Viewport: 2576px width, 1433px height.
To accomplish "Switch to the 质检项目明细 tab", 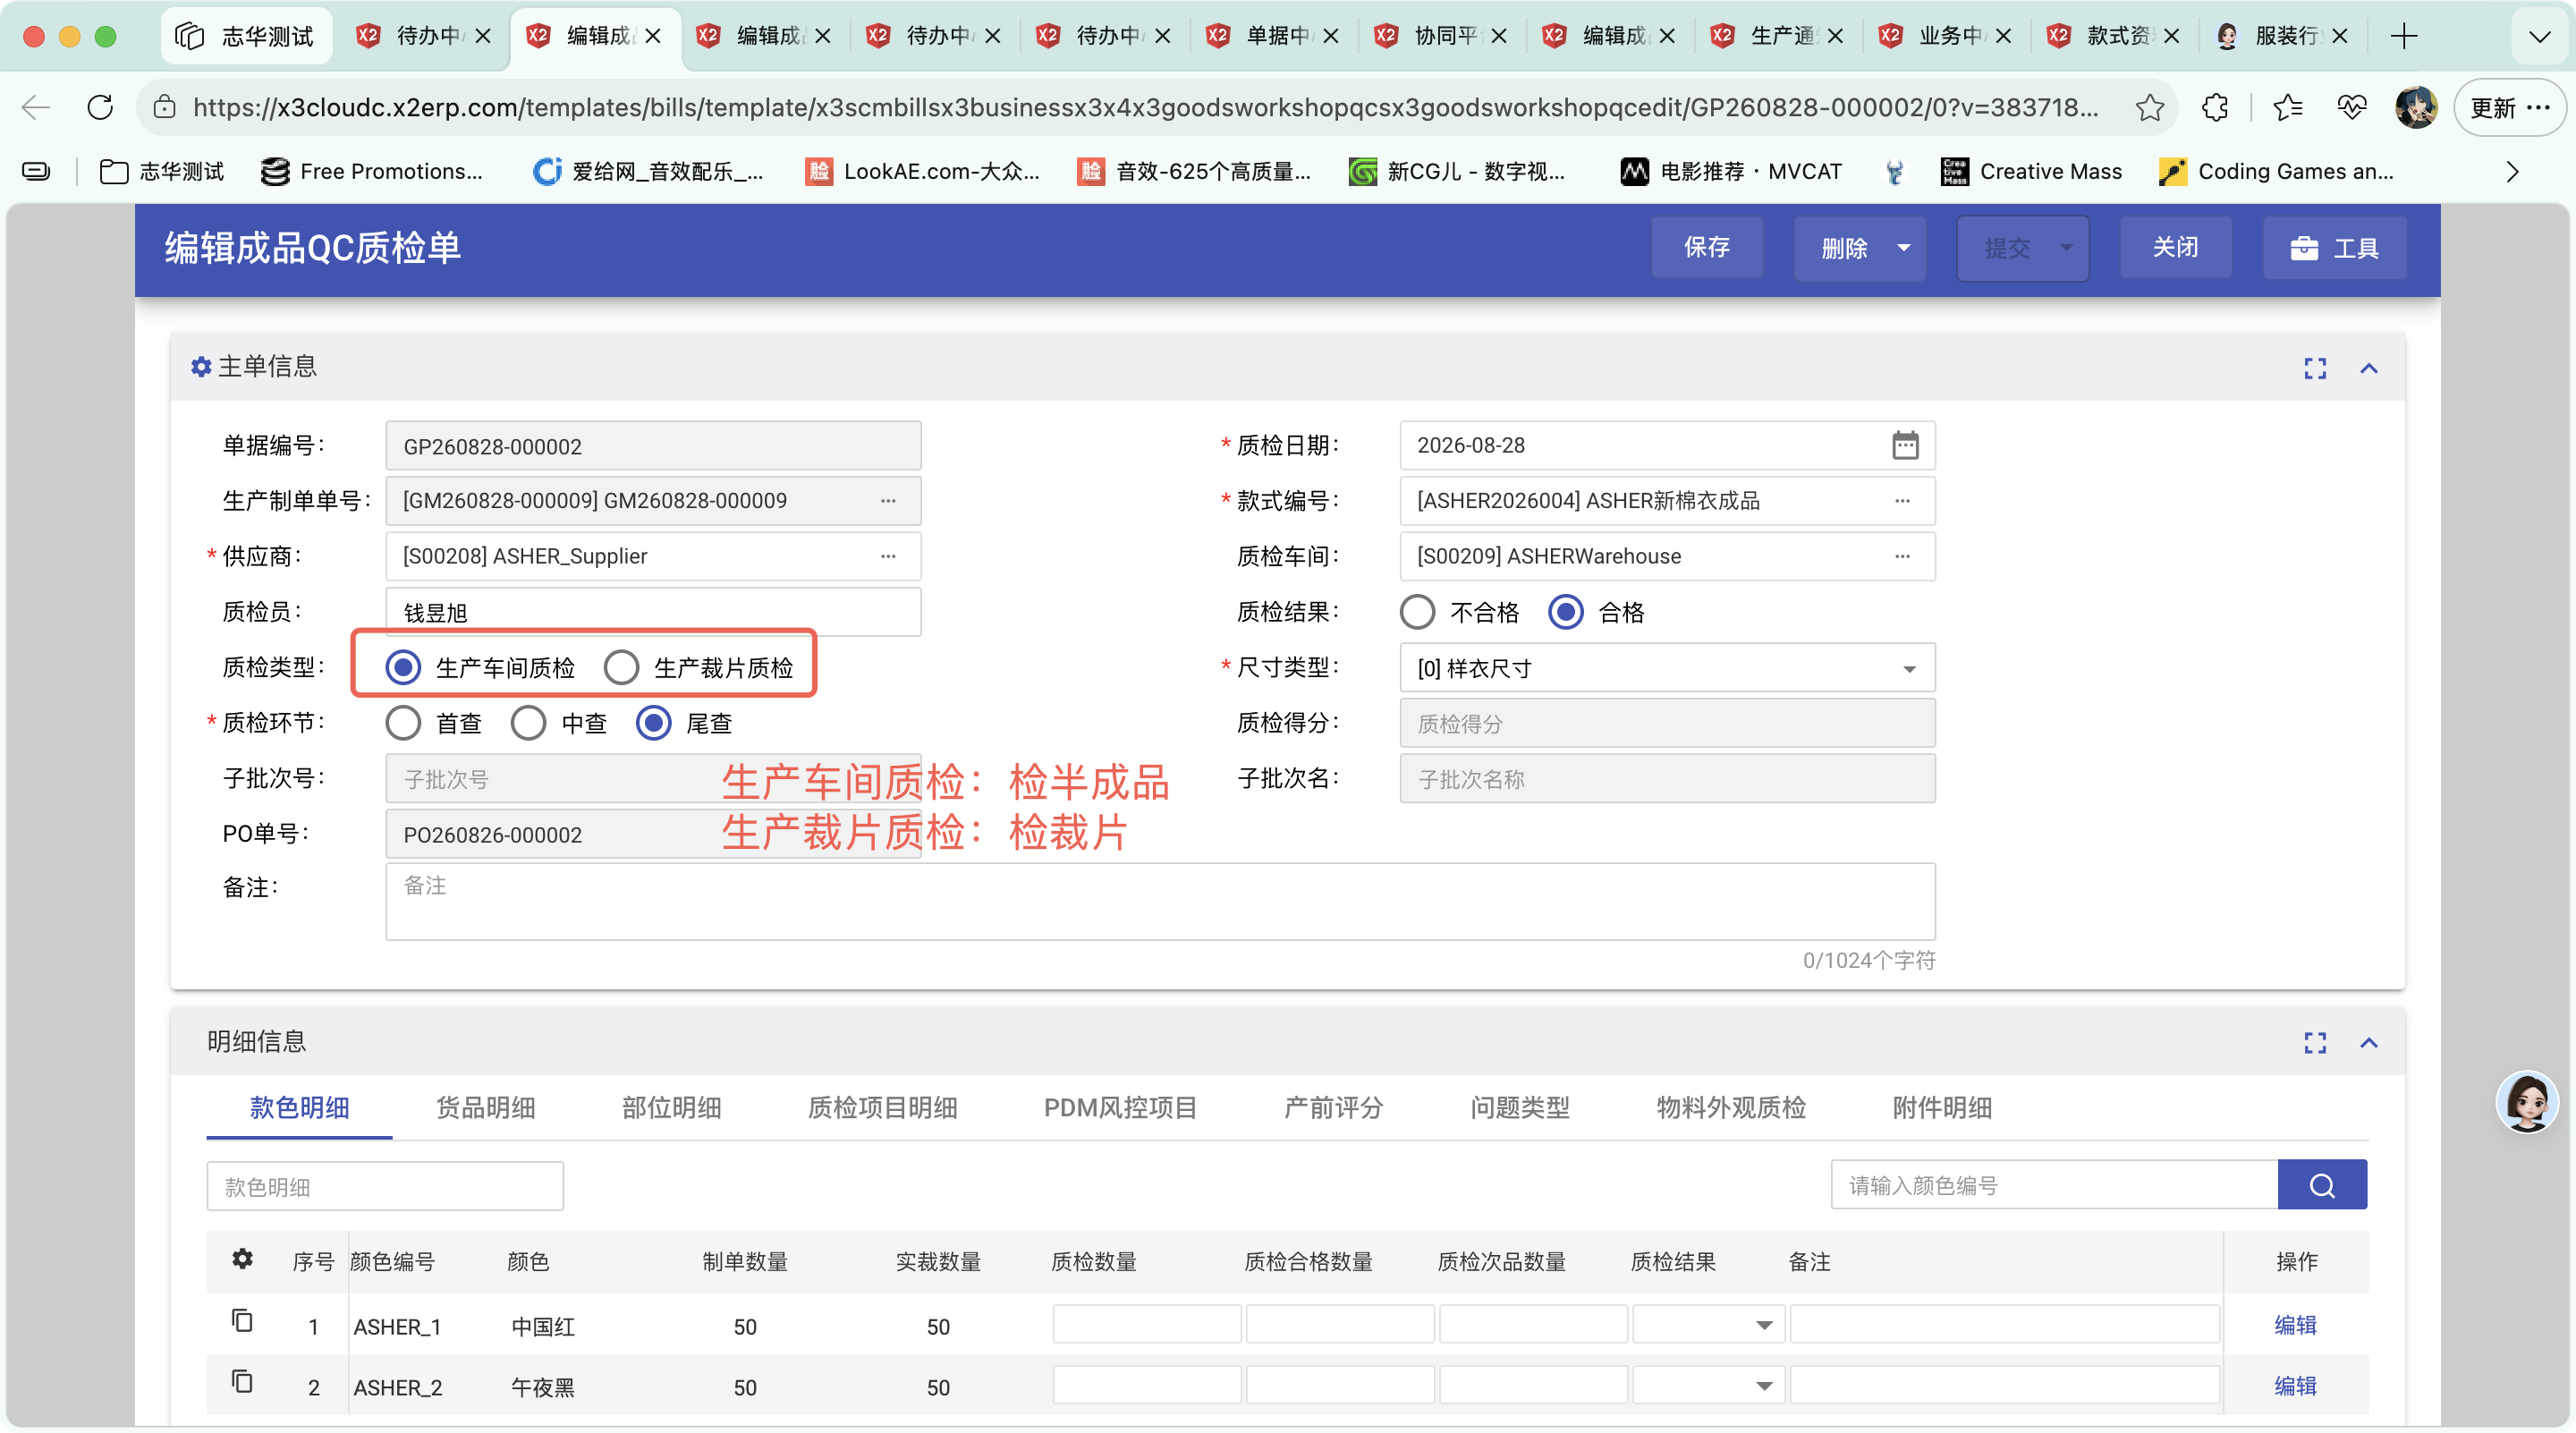I will point(882,1107).
